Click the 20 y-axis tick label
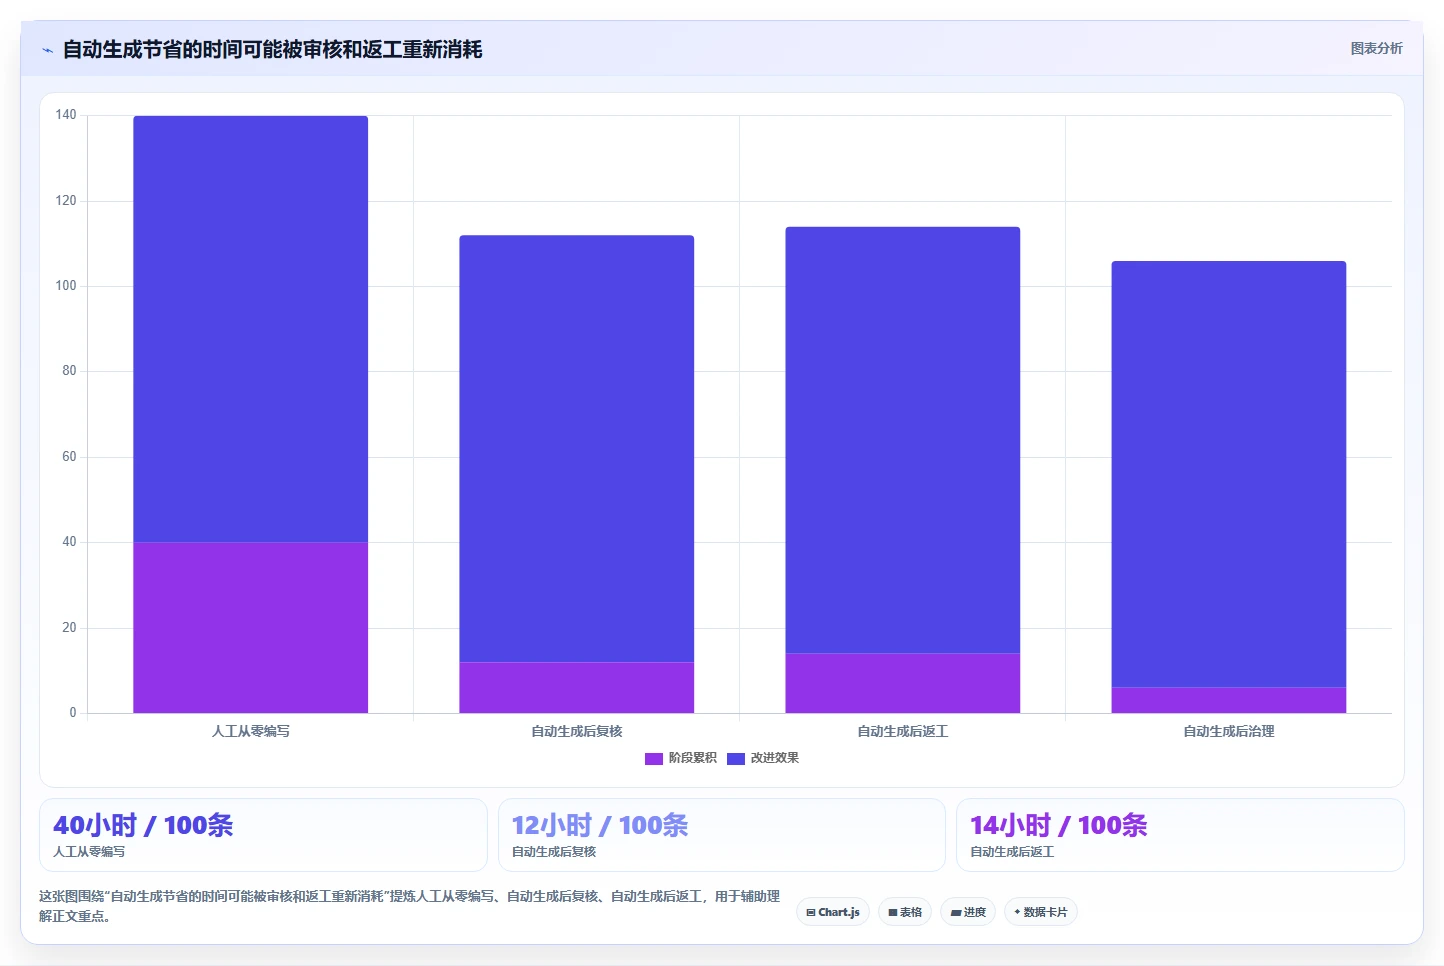 point(69,628)
